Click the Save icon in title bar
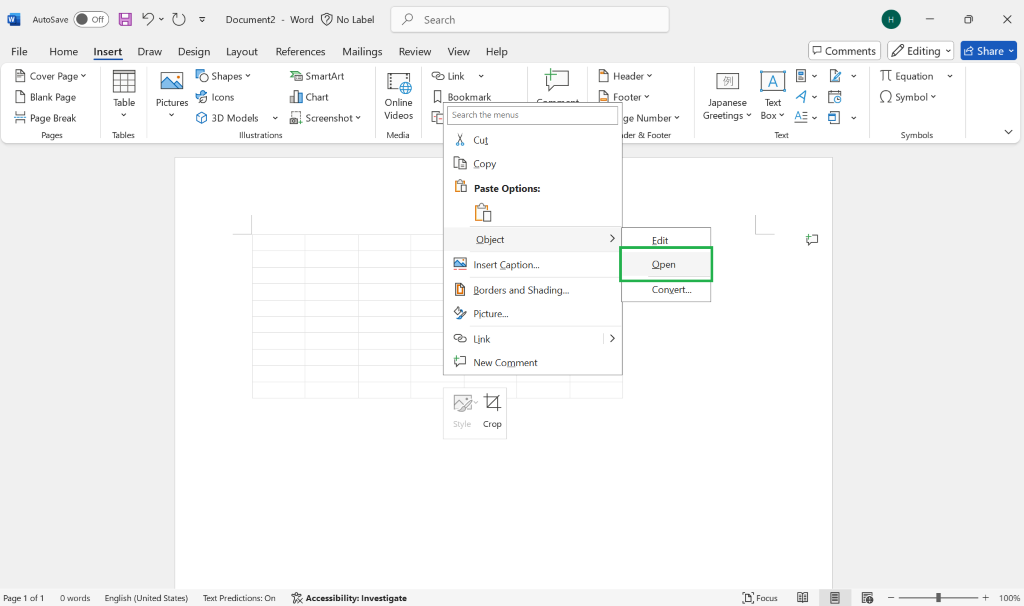This screenshot has width=1024, height=606. coord(125,20)
